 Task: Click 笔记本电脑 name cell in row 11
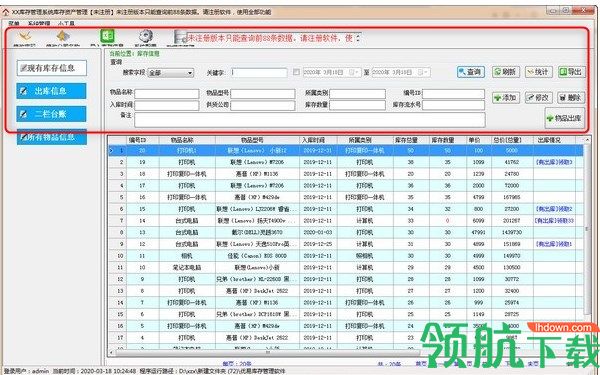point(187,267)
